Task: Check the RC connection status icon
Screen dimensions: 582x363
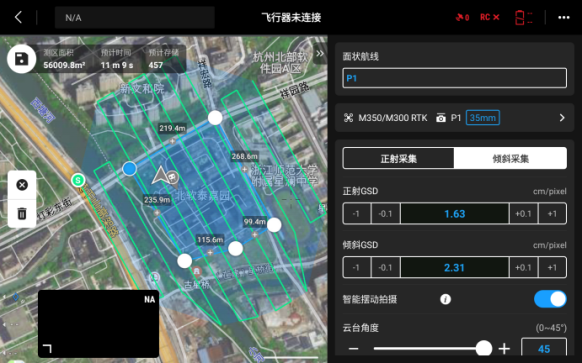Action: (x=490, y=17)
